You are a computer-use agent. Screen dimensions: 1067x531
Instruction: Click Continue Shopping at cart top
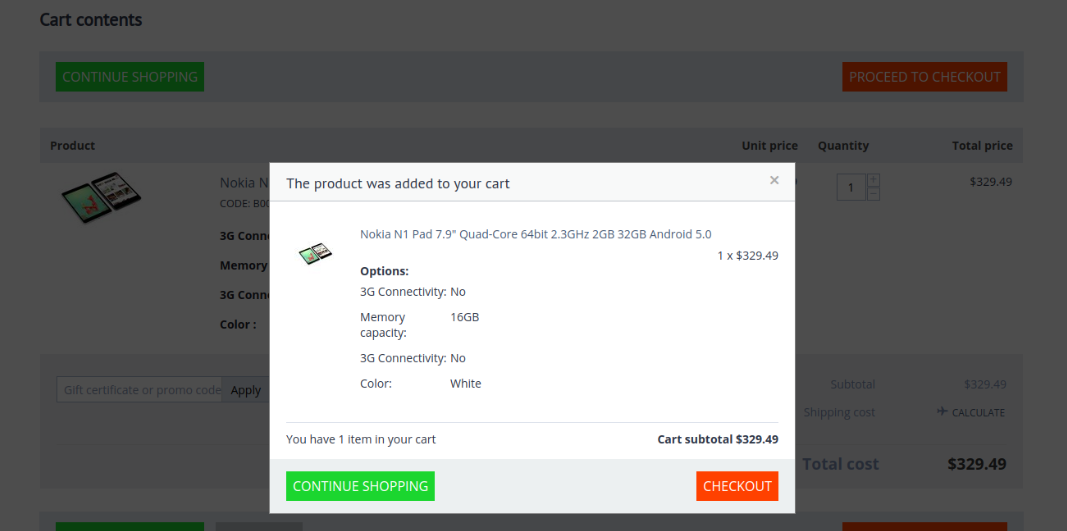click(x=130, y=77)
